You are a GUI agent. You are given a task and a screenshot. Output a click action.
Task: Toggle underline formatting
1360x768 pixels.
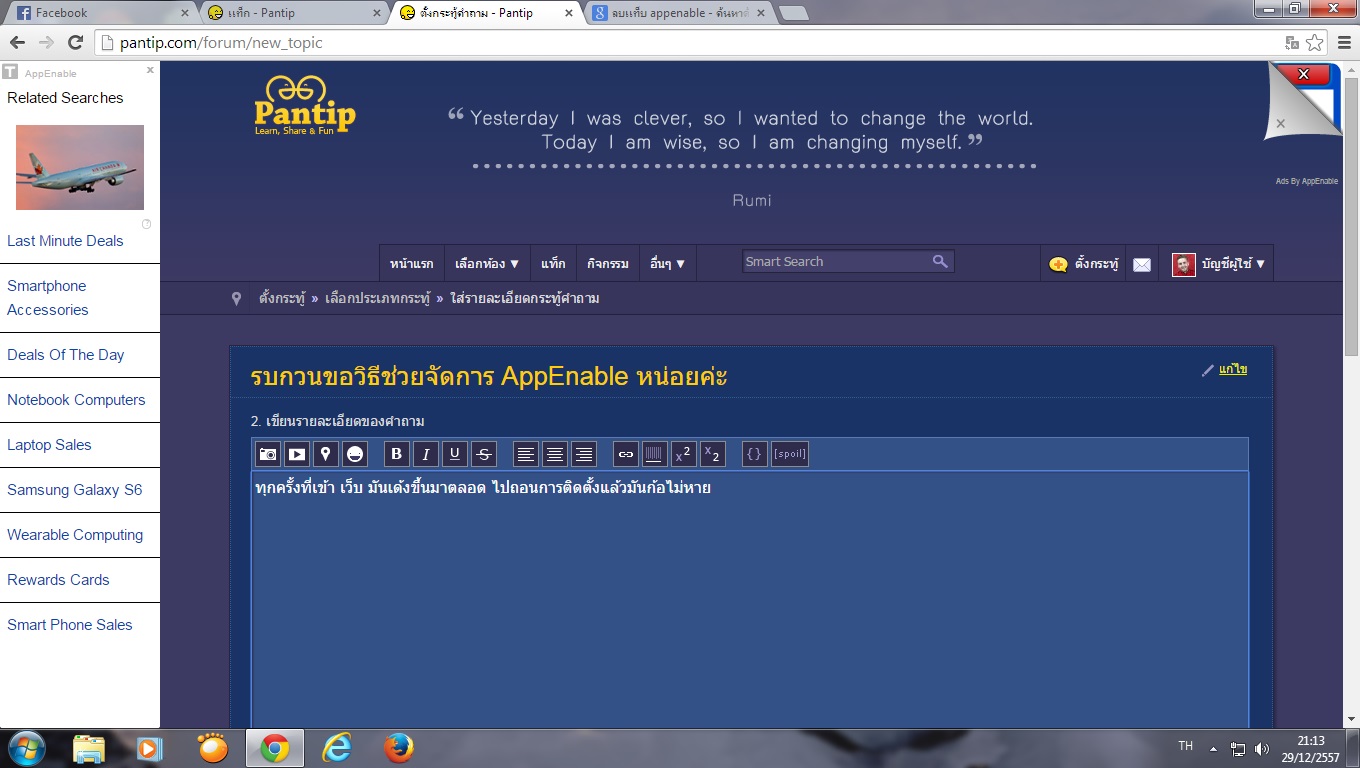(x=455, y=454)
